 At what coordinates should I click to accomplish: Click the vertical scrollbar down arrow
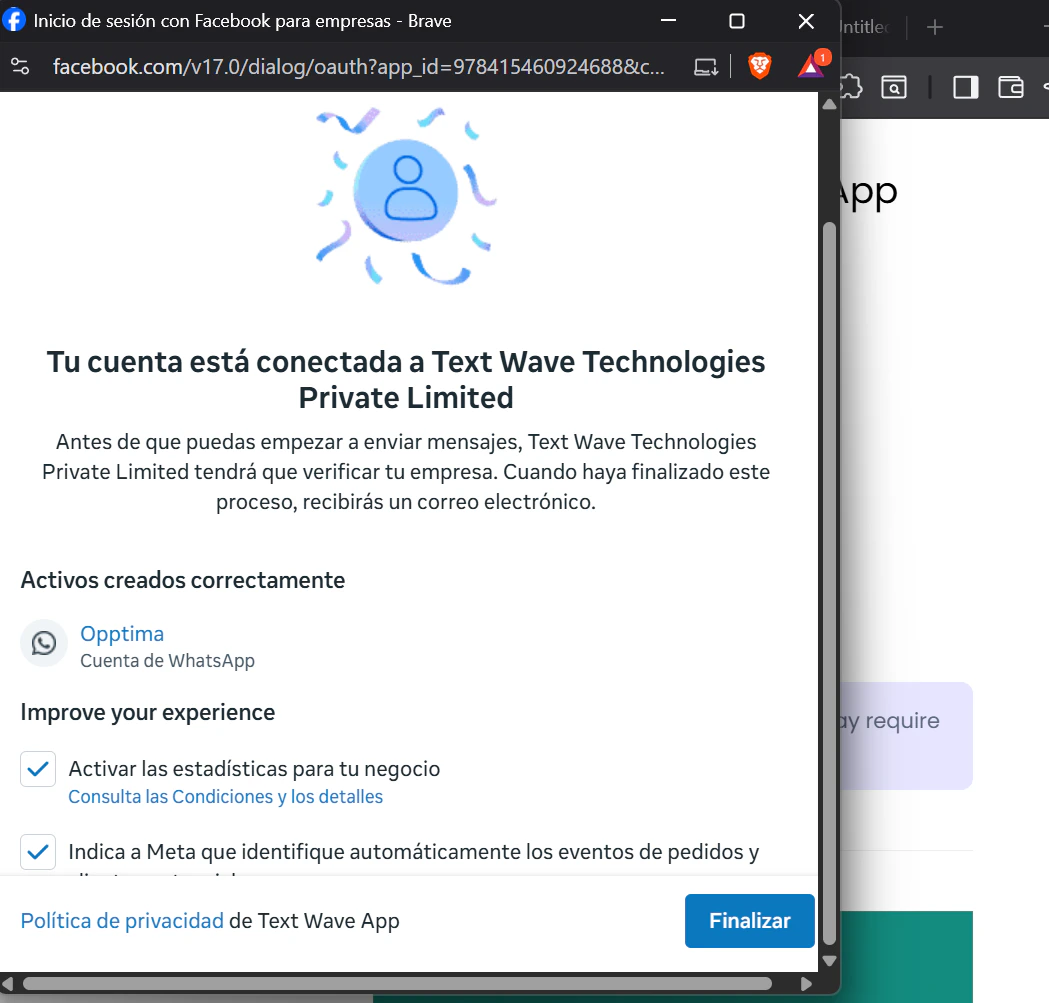(x=830, y=961)
